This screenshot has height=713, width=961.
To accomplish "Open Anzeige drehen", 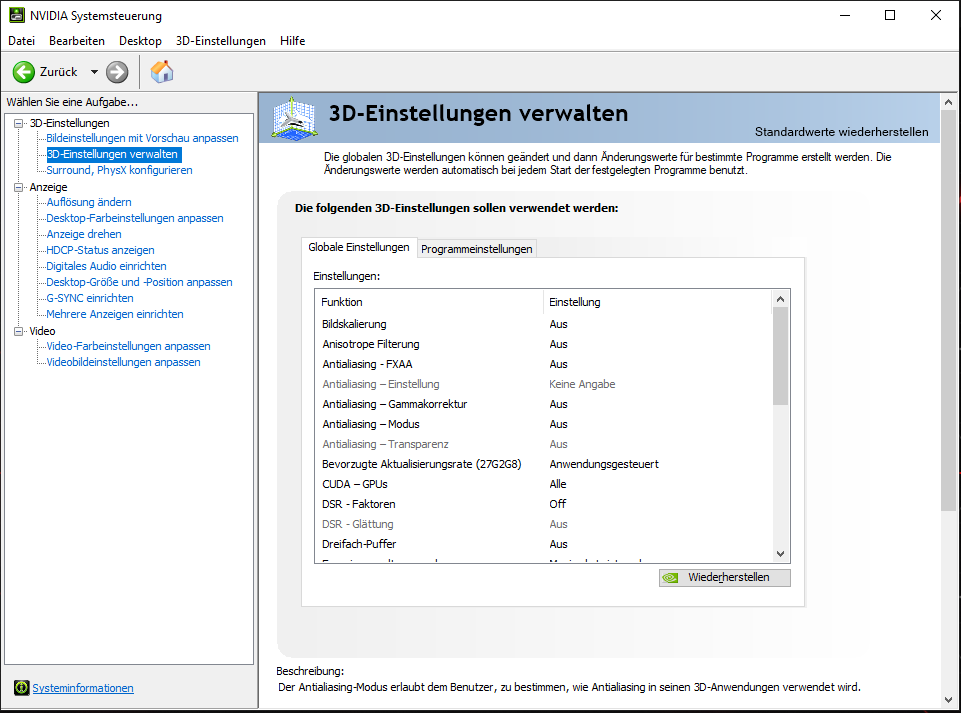I will pos(84,234).
